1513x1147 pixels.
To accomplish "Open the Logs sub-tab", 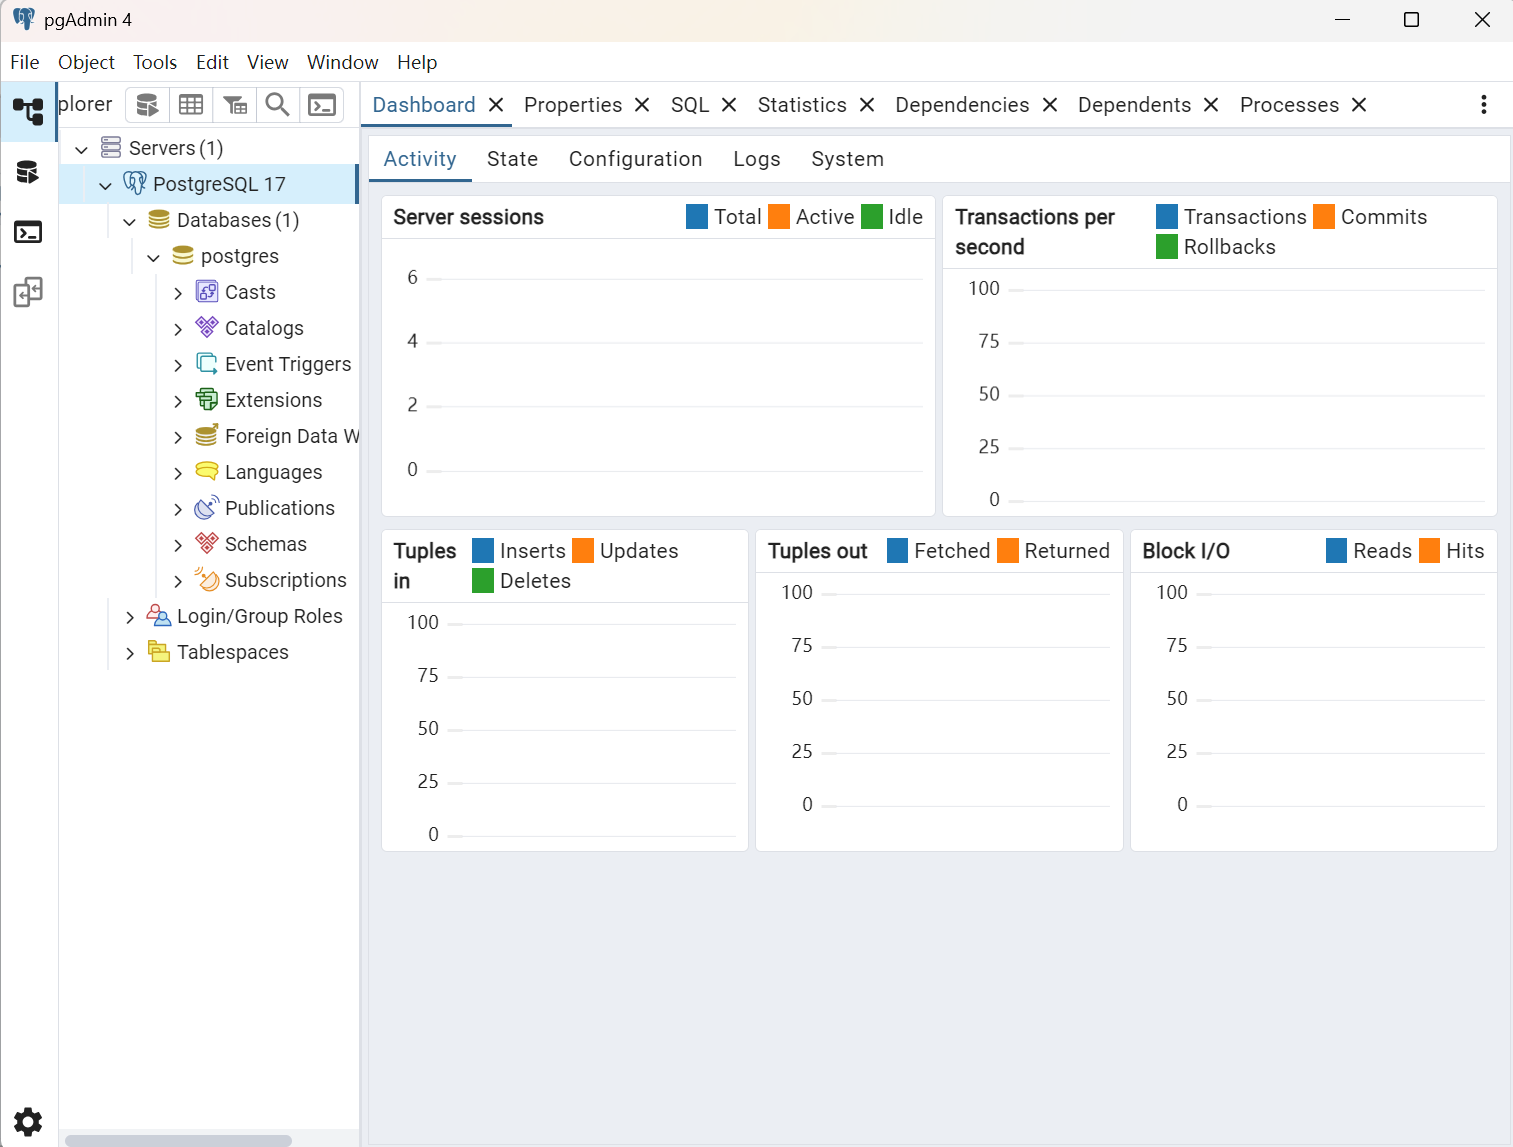I will coord(756,159).
